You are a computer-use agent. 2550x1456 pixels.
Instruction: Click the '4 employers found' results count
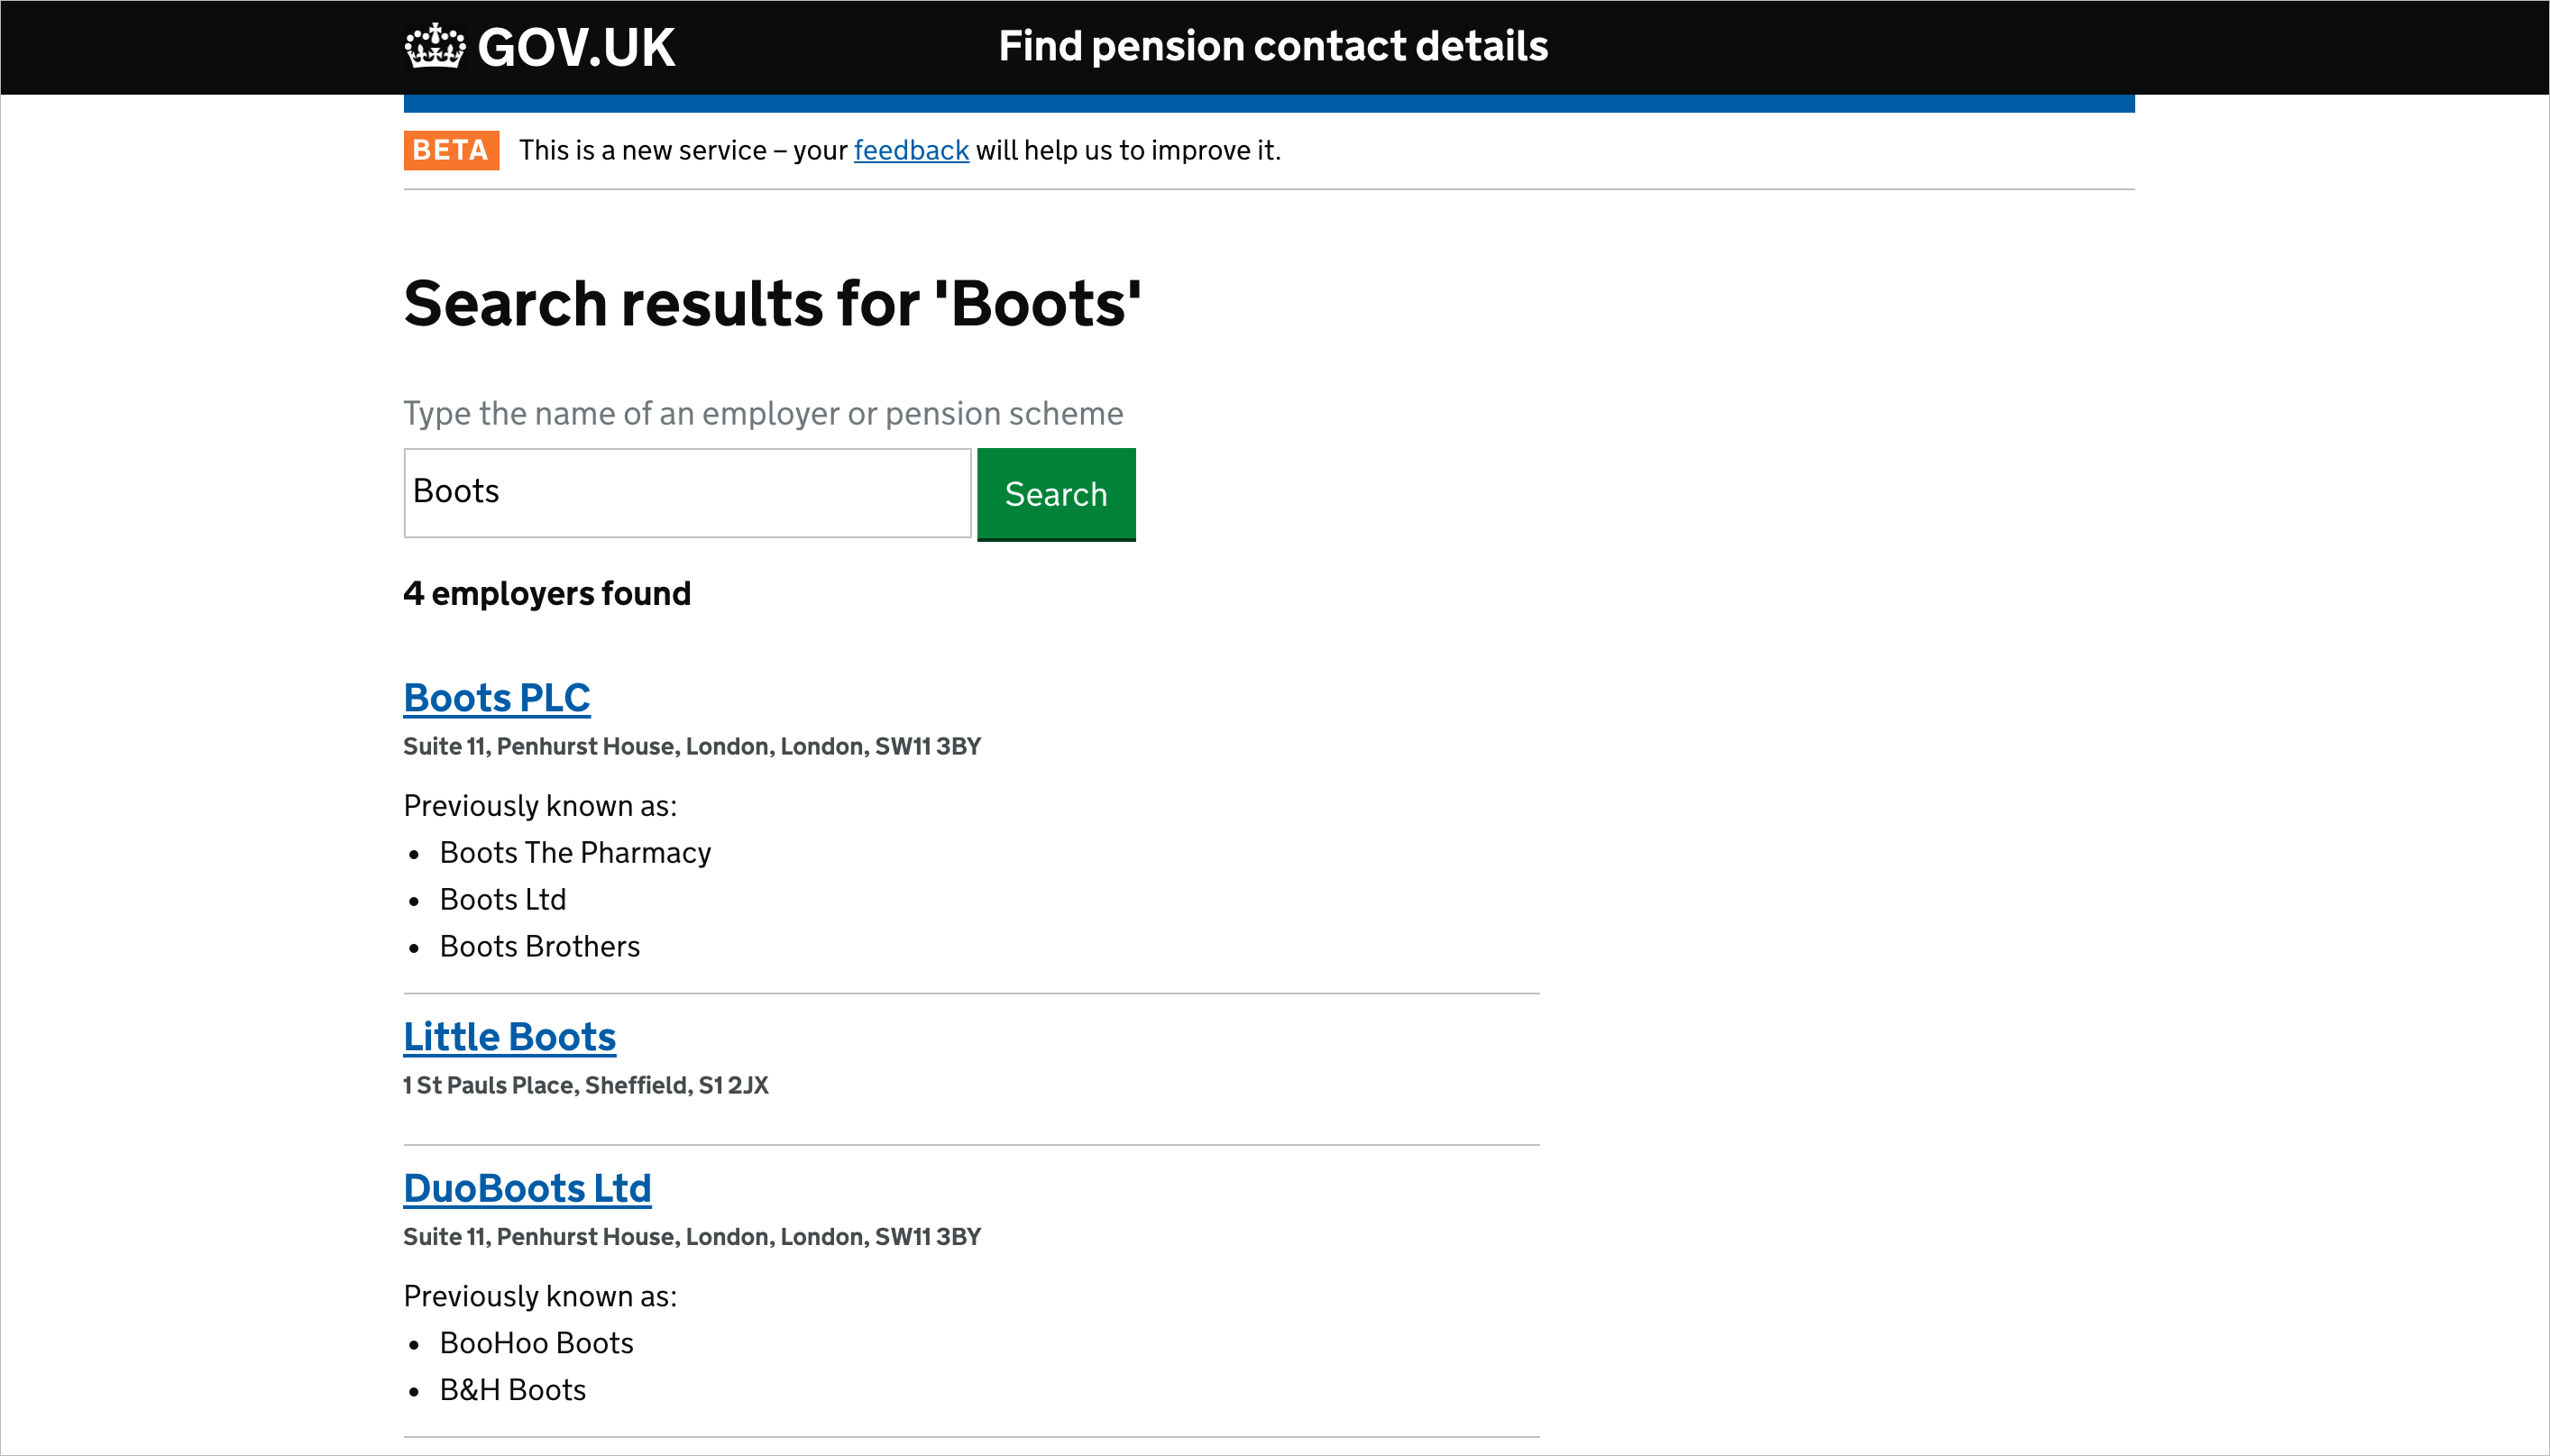pos(546,593)
